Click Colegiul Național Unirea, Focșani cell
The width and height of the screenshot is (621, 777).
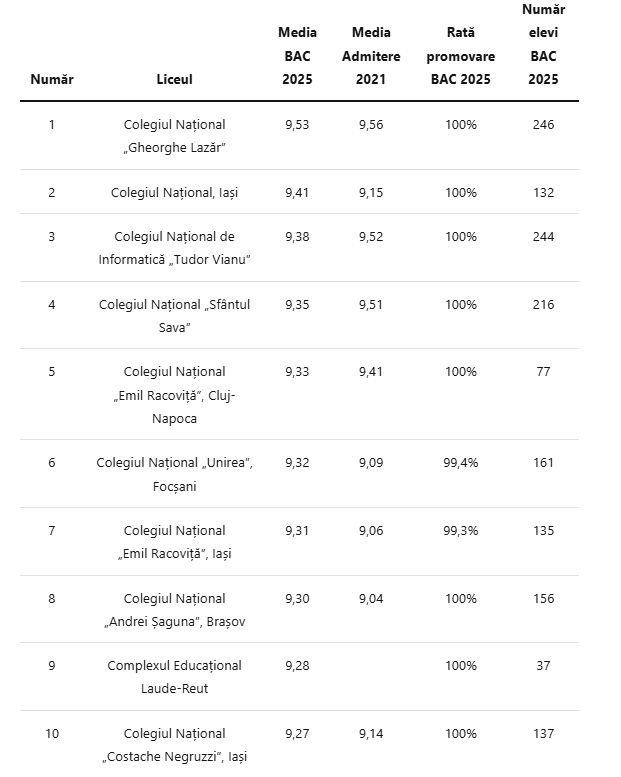tap(174, 474)
